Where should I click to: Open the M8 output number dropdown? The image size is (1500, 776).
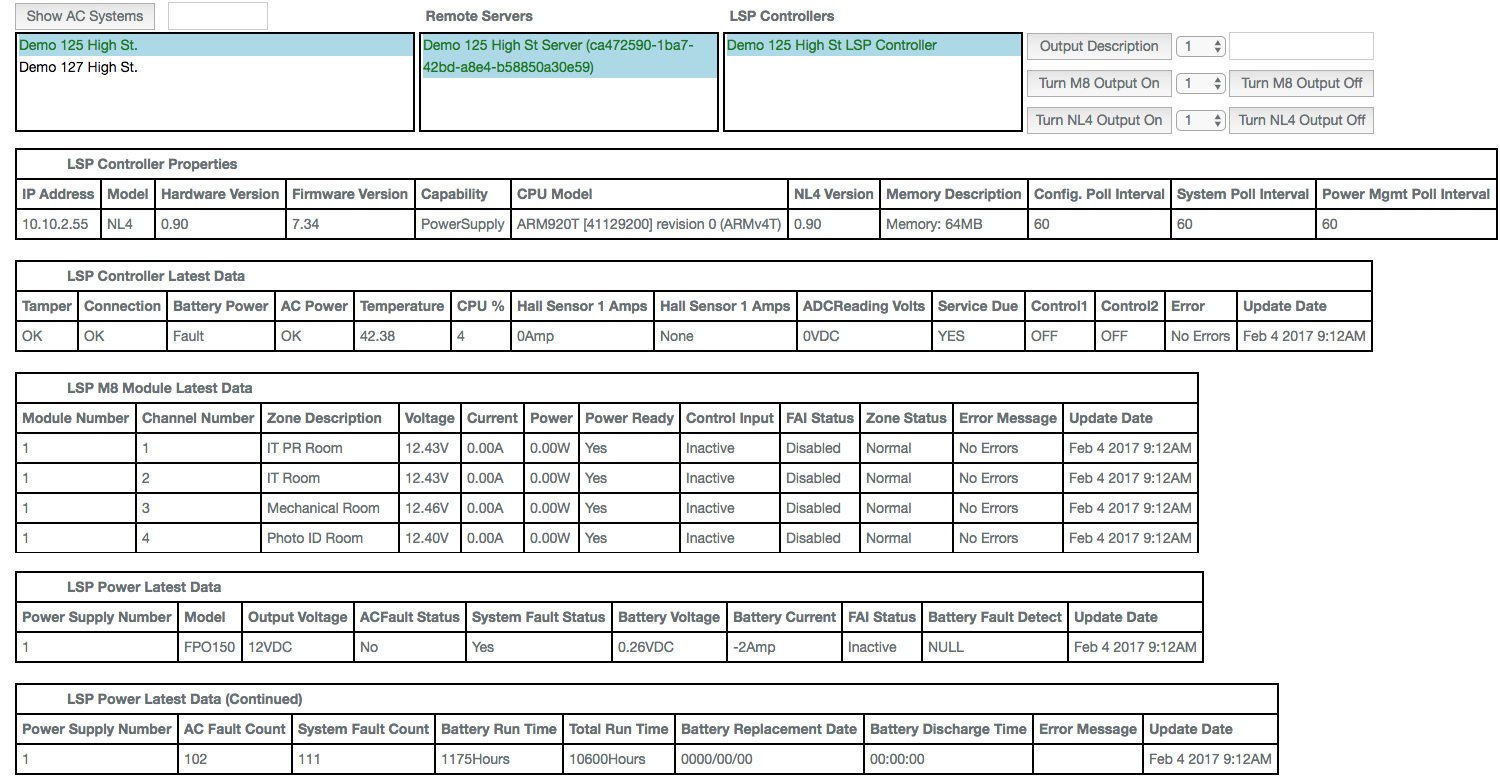point(1201,84)
